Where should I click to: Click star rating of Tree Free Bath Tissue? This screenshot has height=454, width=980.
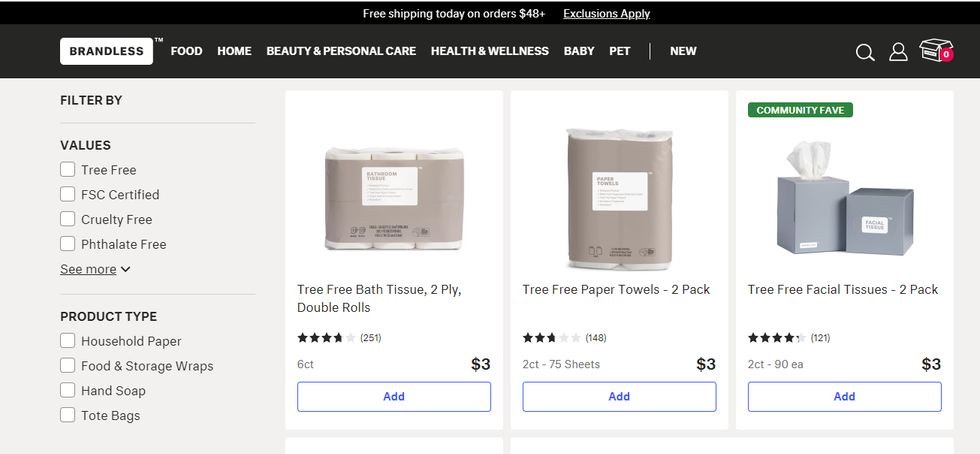click(320, 338)
